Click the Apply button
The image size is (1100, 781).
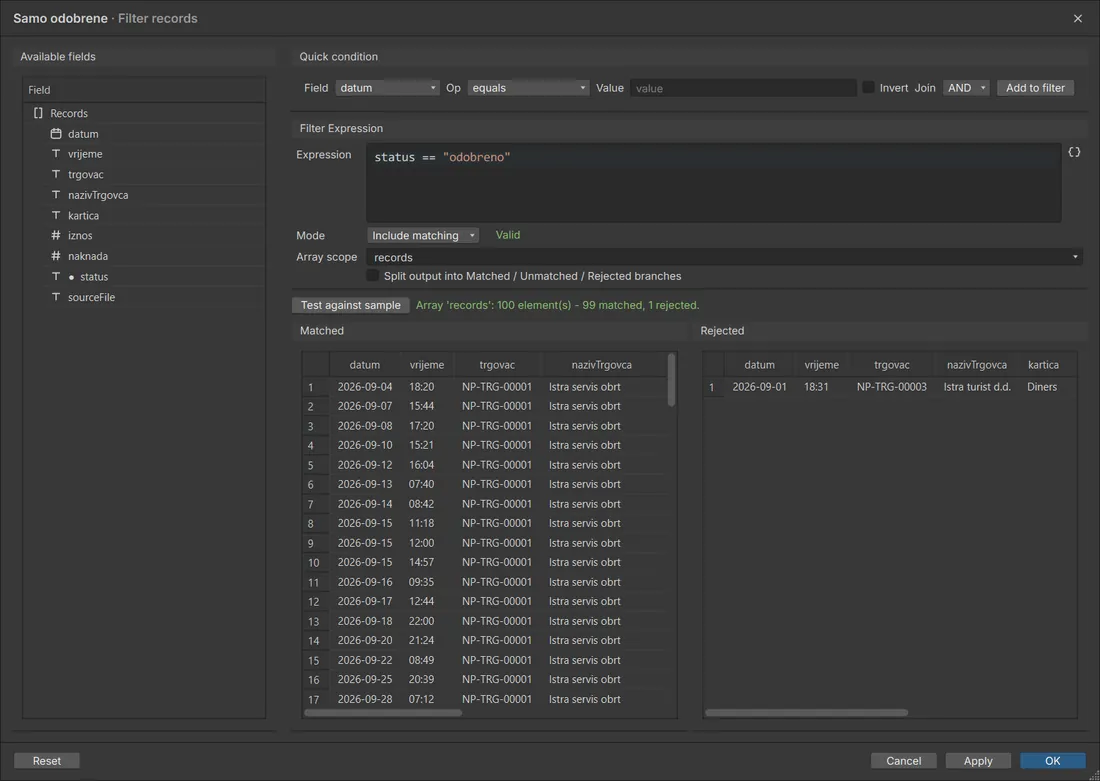click(978, 761)
